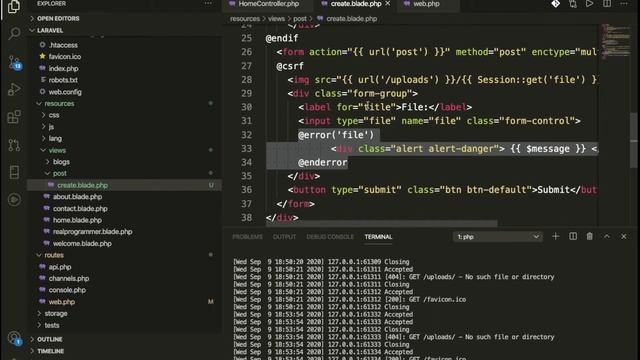Click the editor minimap

coord(616,41)
